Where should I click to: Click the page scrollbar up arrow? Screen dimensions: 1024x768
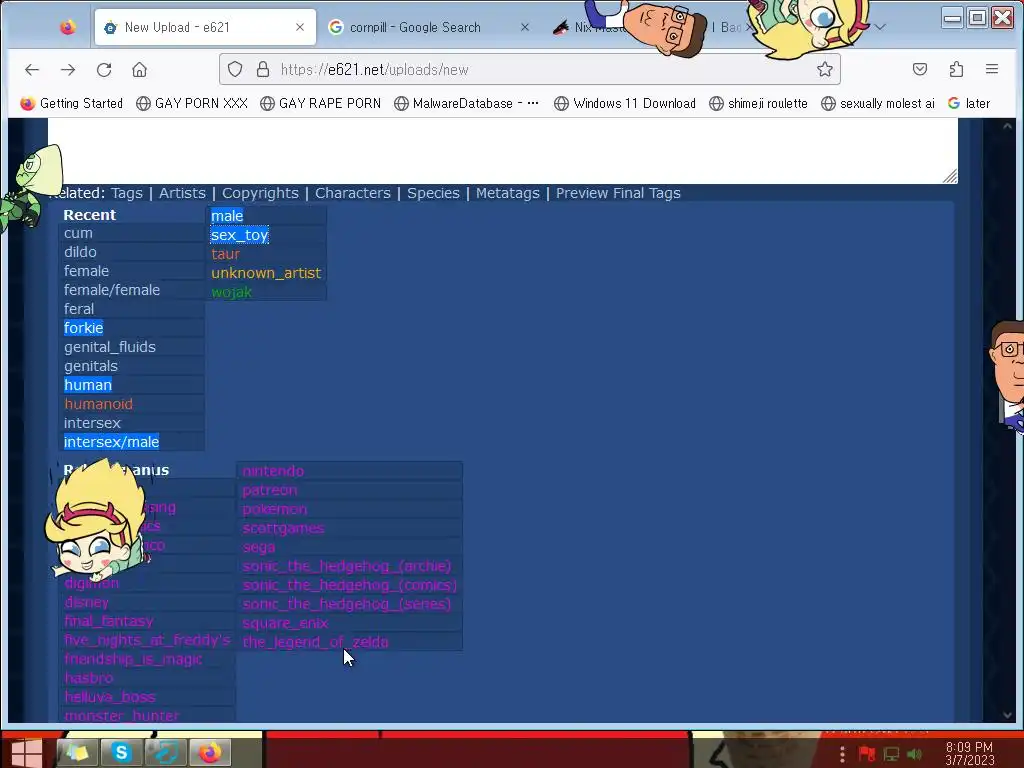coord(1007,126)
